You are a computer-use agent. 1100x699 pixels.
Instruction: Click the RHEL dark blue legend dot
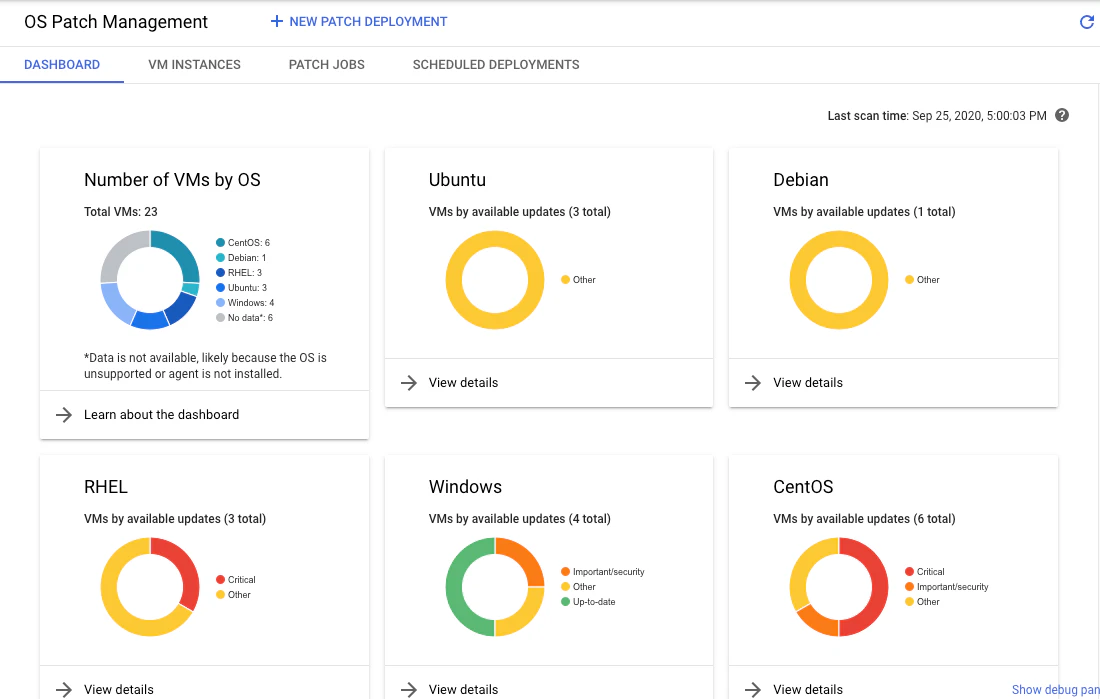(220, 273)
